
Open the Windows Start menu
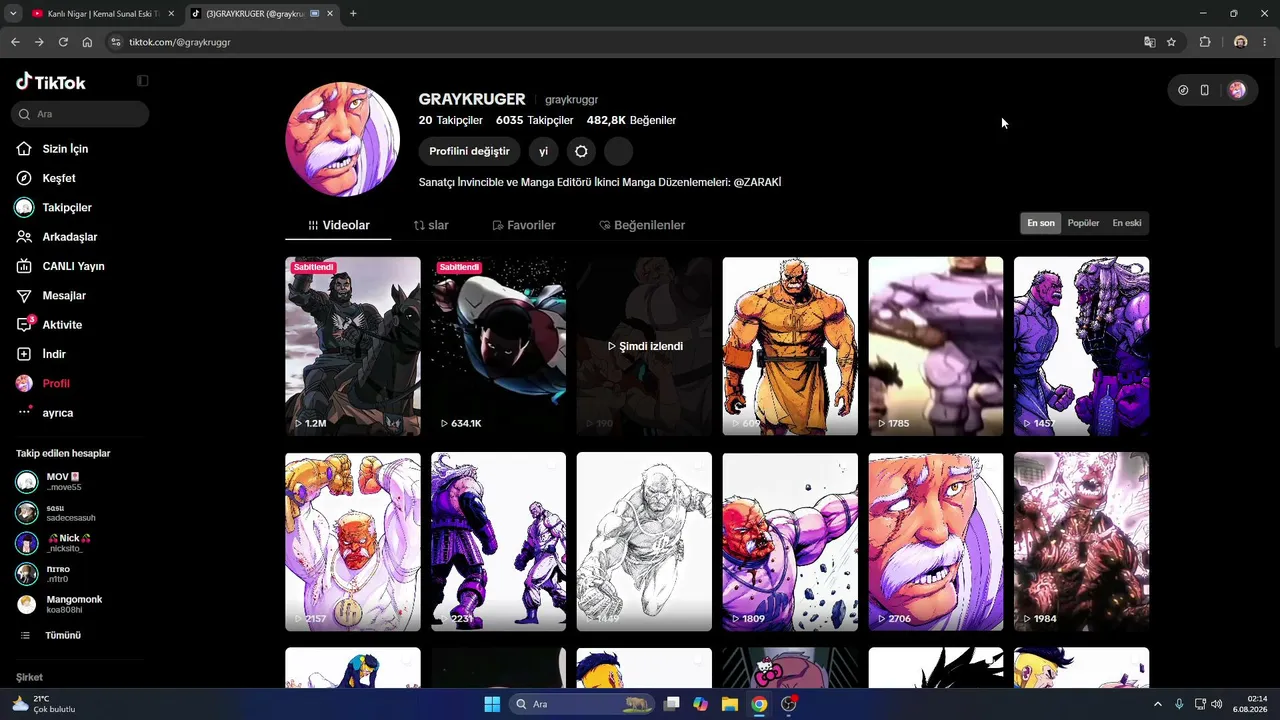492,704
